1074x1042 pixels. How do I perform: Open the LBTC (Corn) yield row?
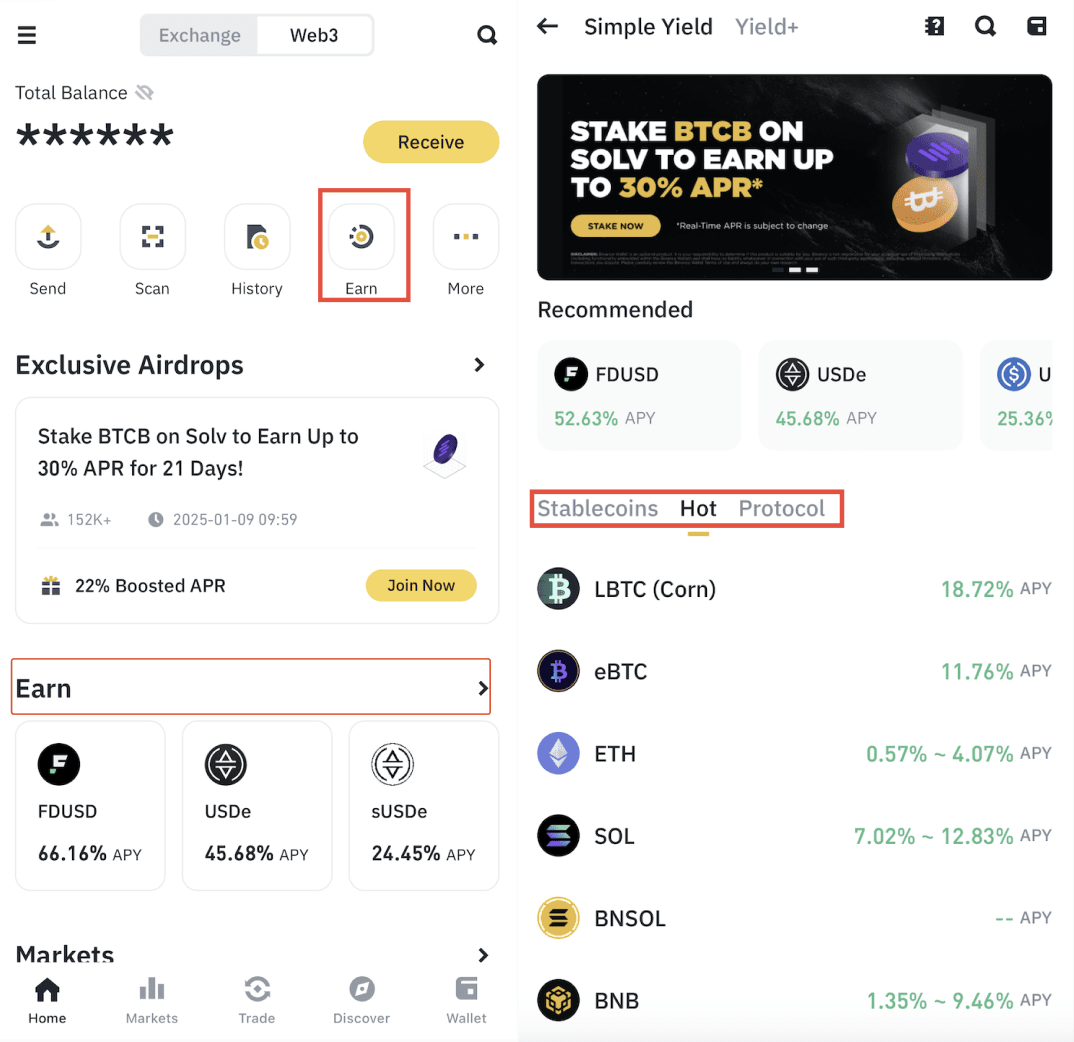794,589
